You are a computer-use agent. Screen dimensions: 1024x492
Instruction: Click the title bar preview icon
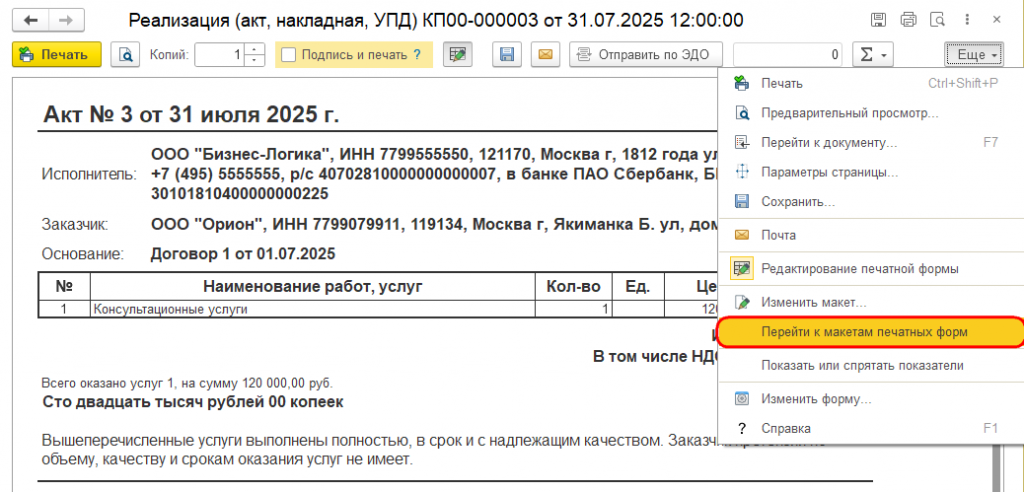pos(938,20)
